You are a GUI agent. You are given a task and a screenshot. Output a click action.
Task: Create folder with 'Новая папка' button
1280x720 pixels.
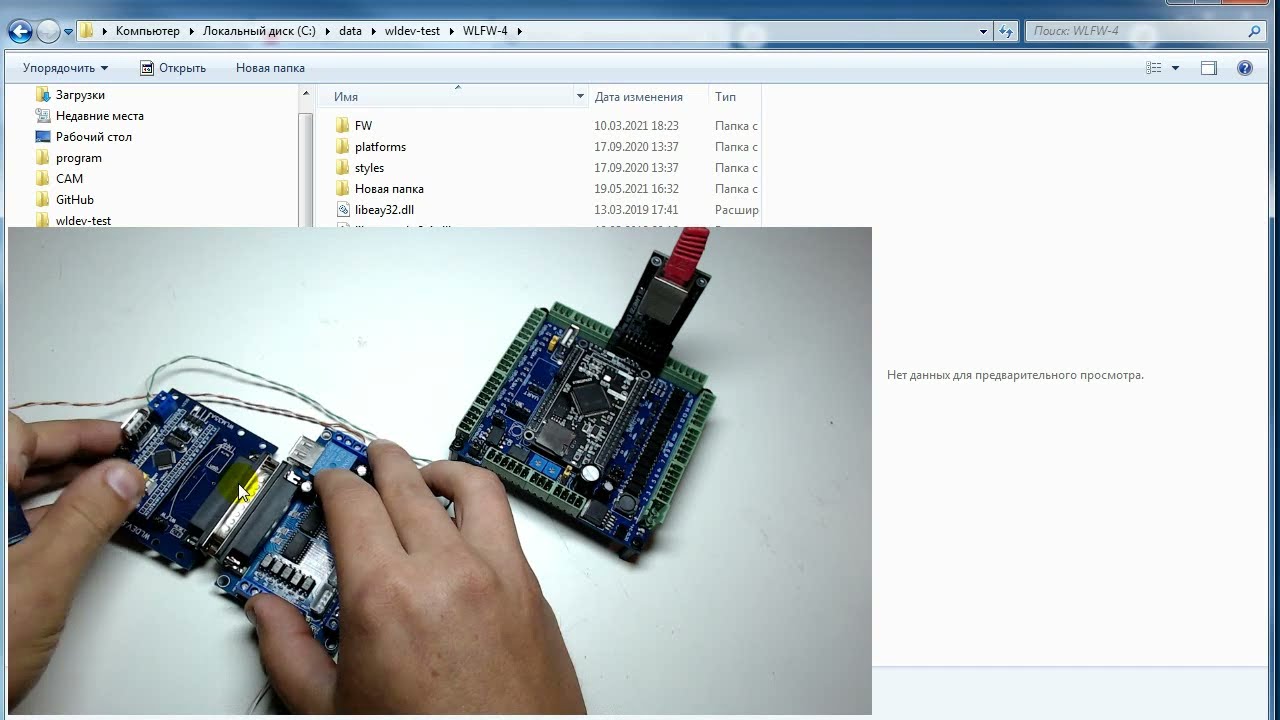[270, 68]
